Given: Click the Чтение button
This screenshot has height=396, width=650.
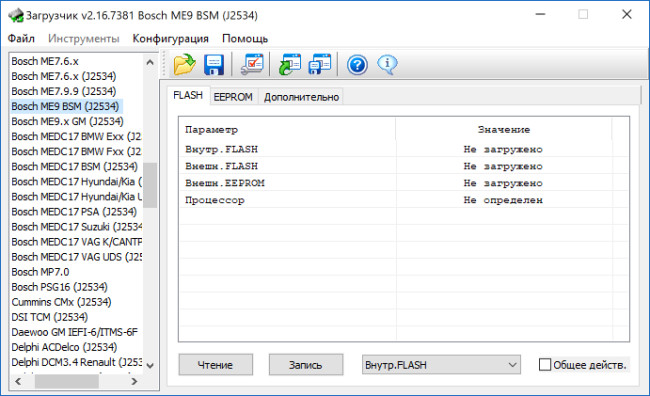Looking at the screenshot, I should pyautogui.click(x=216, y=365).
